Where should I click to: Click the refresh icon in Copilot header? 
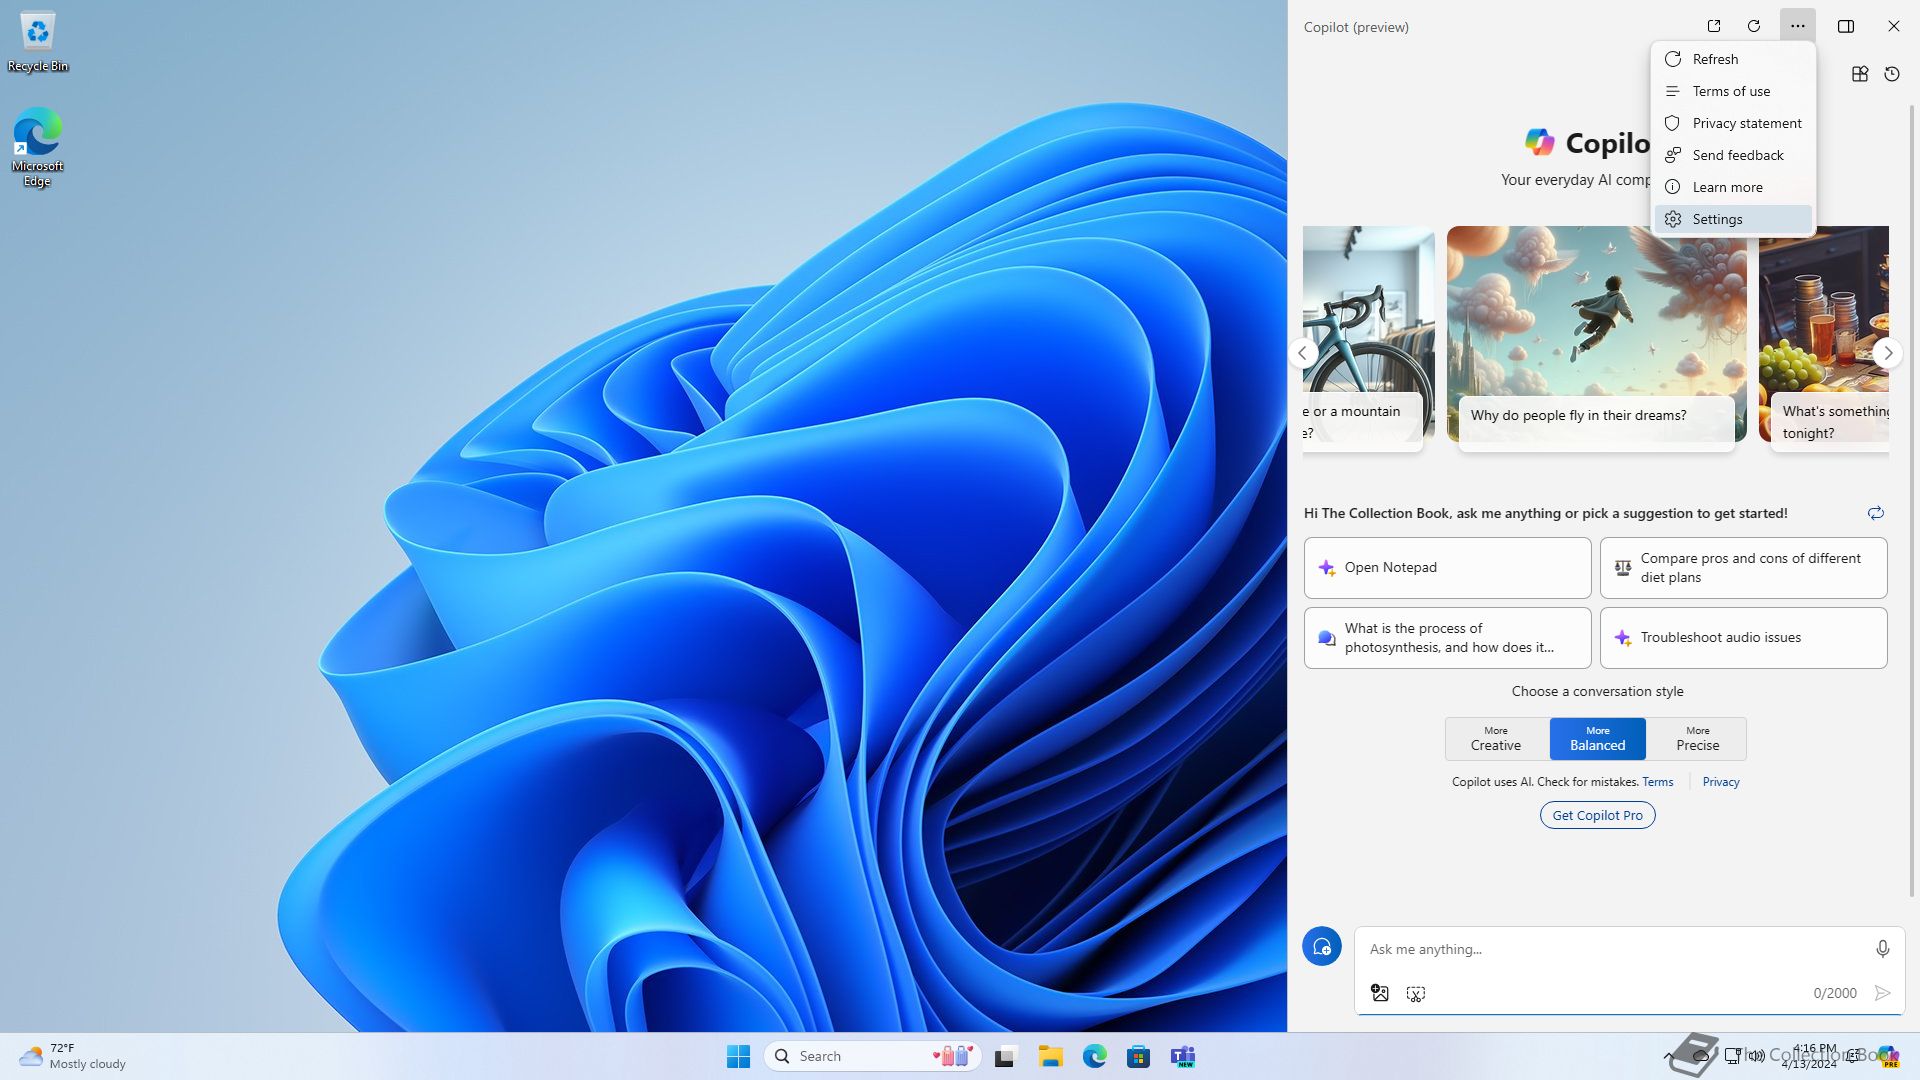[x=1753, y=26]
